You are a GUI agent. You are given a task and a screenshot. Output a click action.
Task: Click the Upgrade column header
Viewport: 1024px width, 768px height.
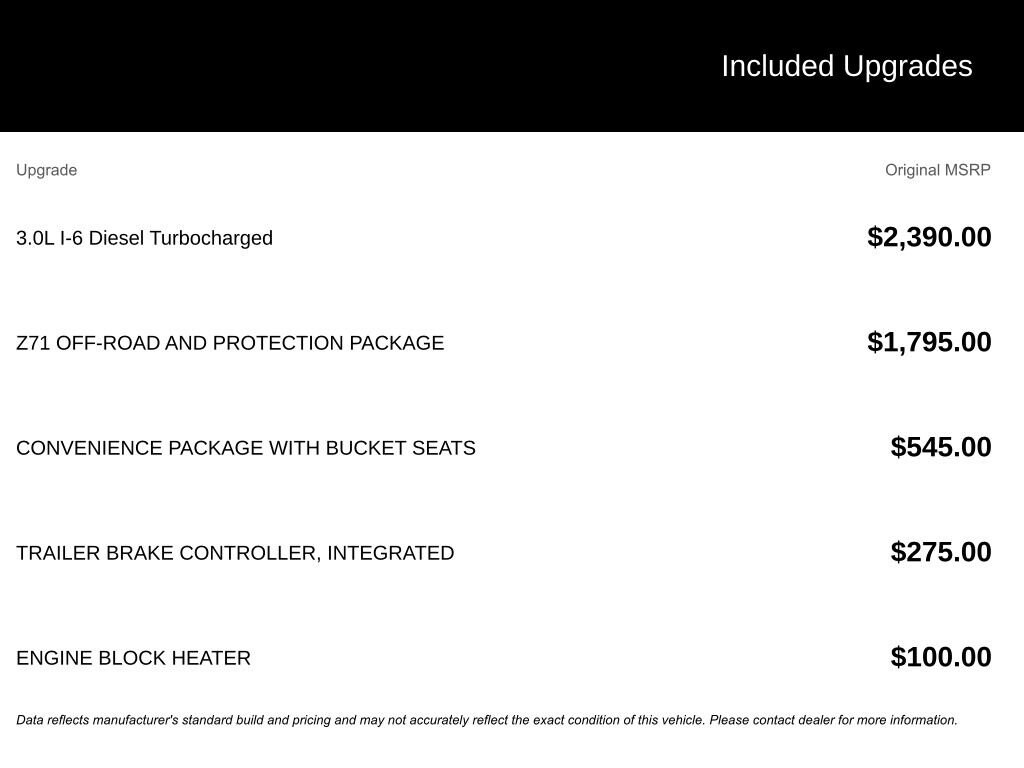click(x=46, y=170)
